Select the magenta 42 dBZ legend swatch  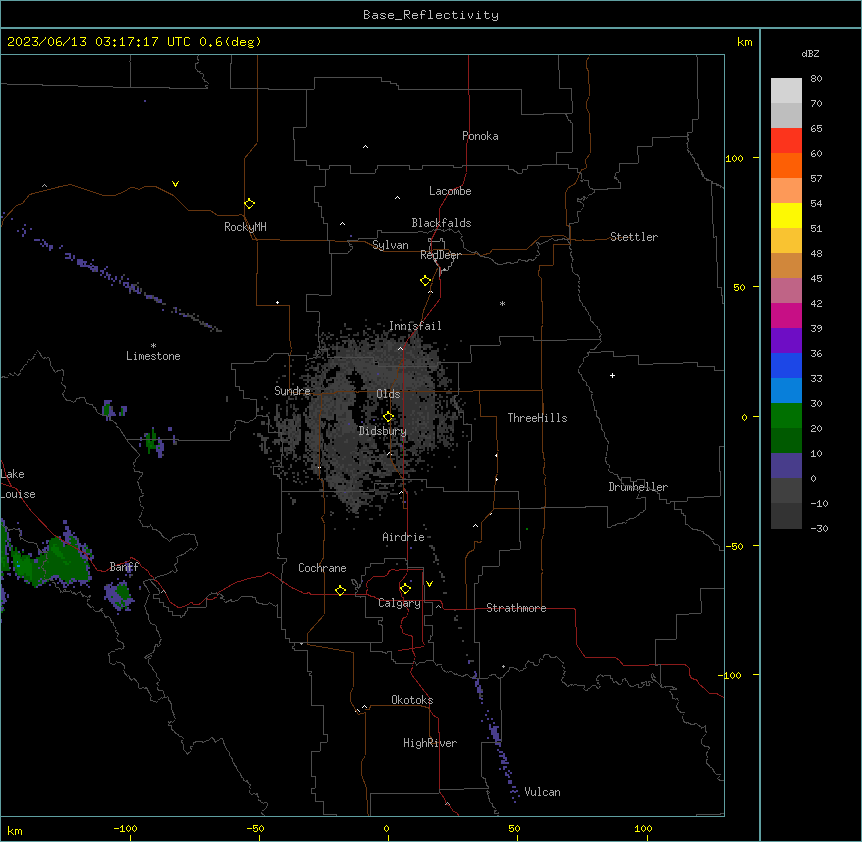click(786, 315)
